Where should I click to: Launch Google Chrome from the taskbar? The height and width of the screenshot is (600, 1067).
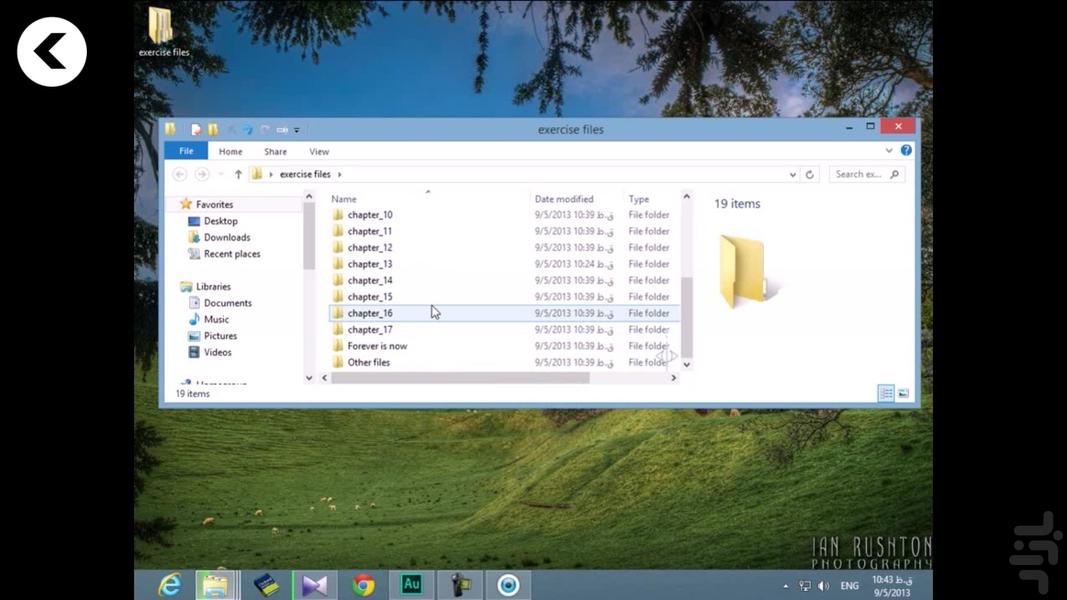363,585
